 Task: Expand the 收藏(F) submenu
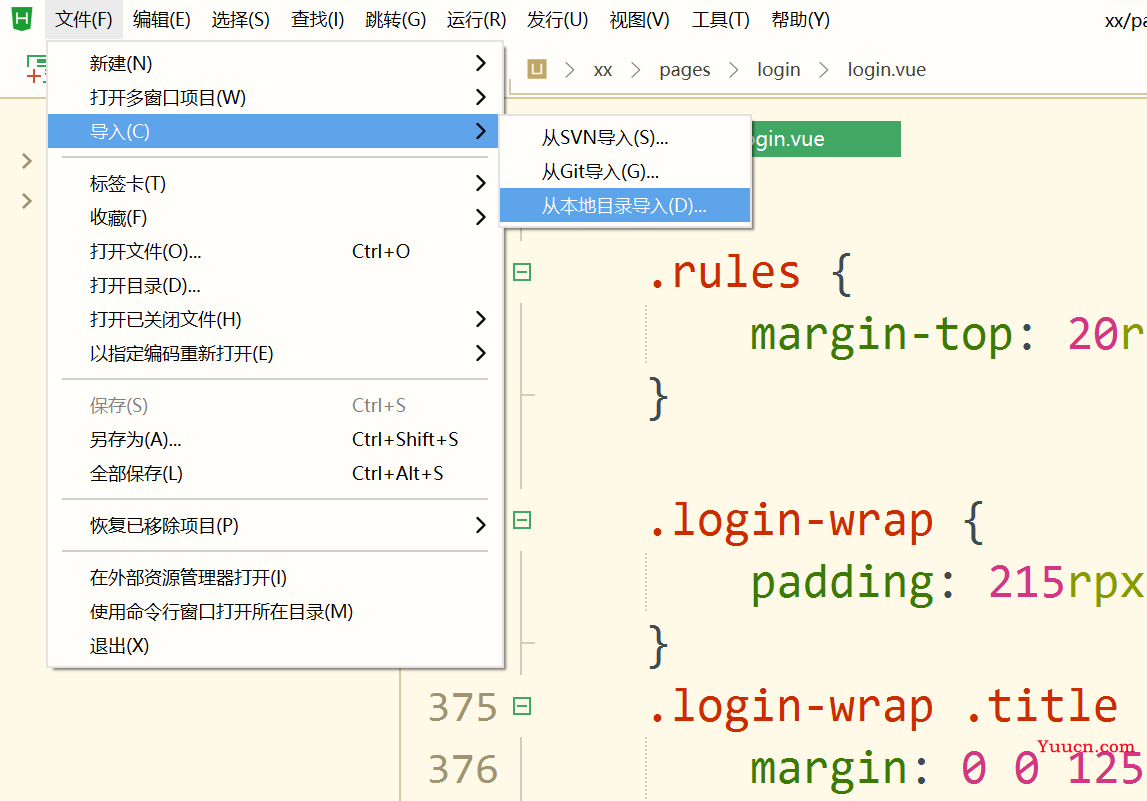coord(274,217)
